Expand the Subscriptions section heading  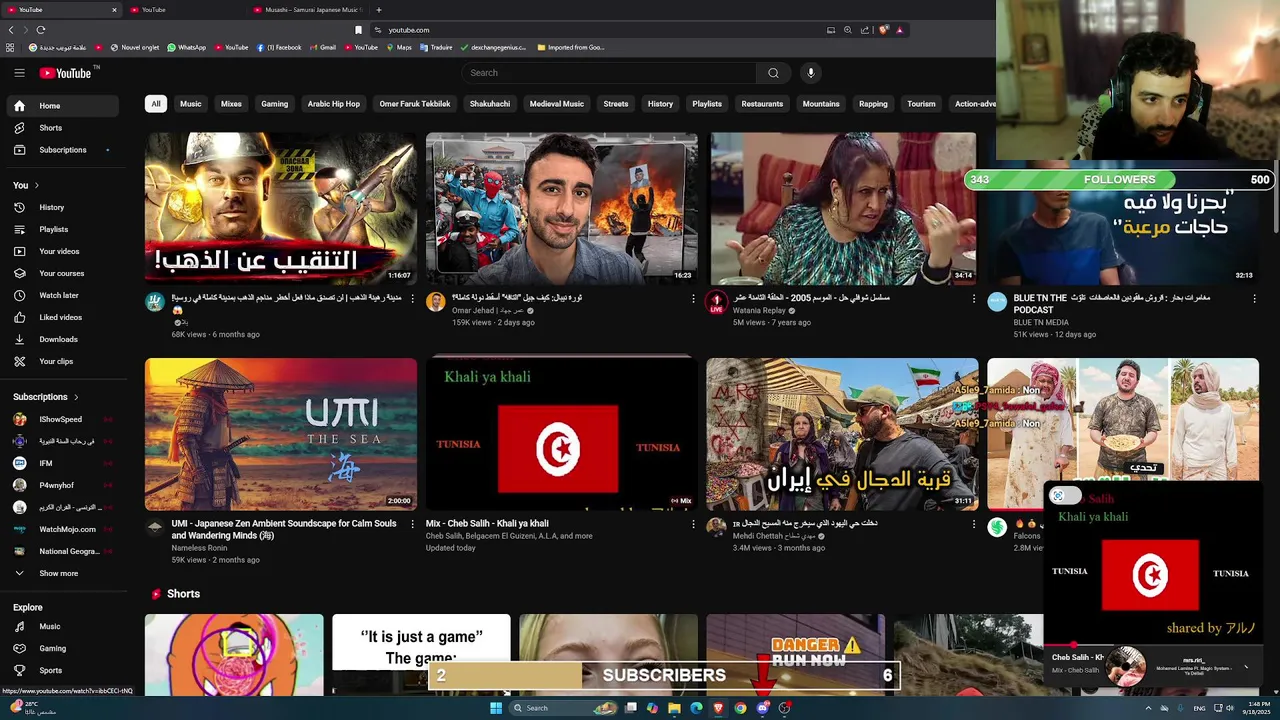pos(46,397)
